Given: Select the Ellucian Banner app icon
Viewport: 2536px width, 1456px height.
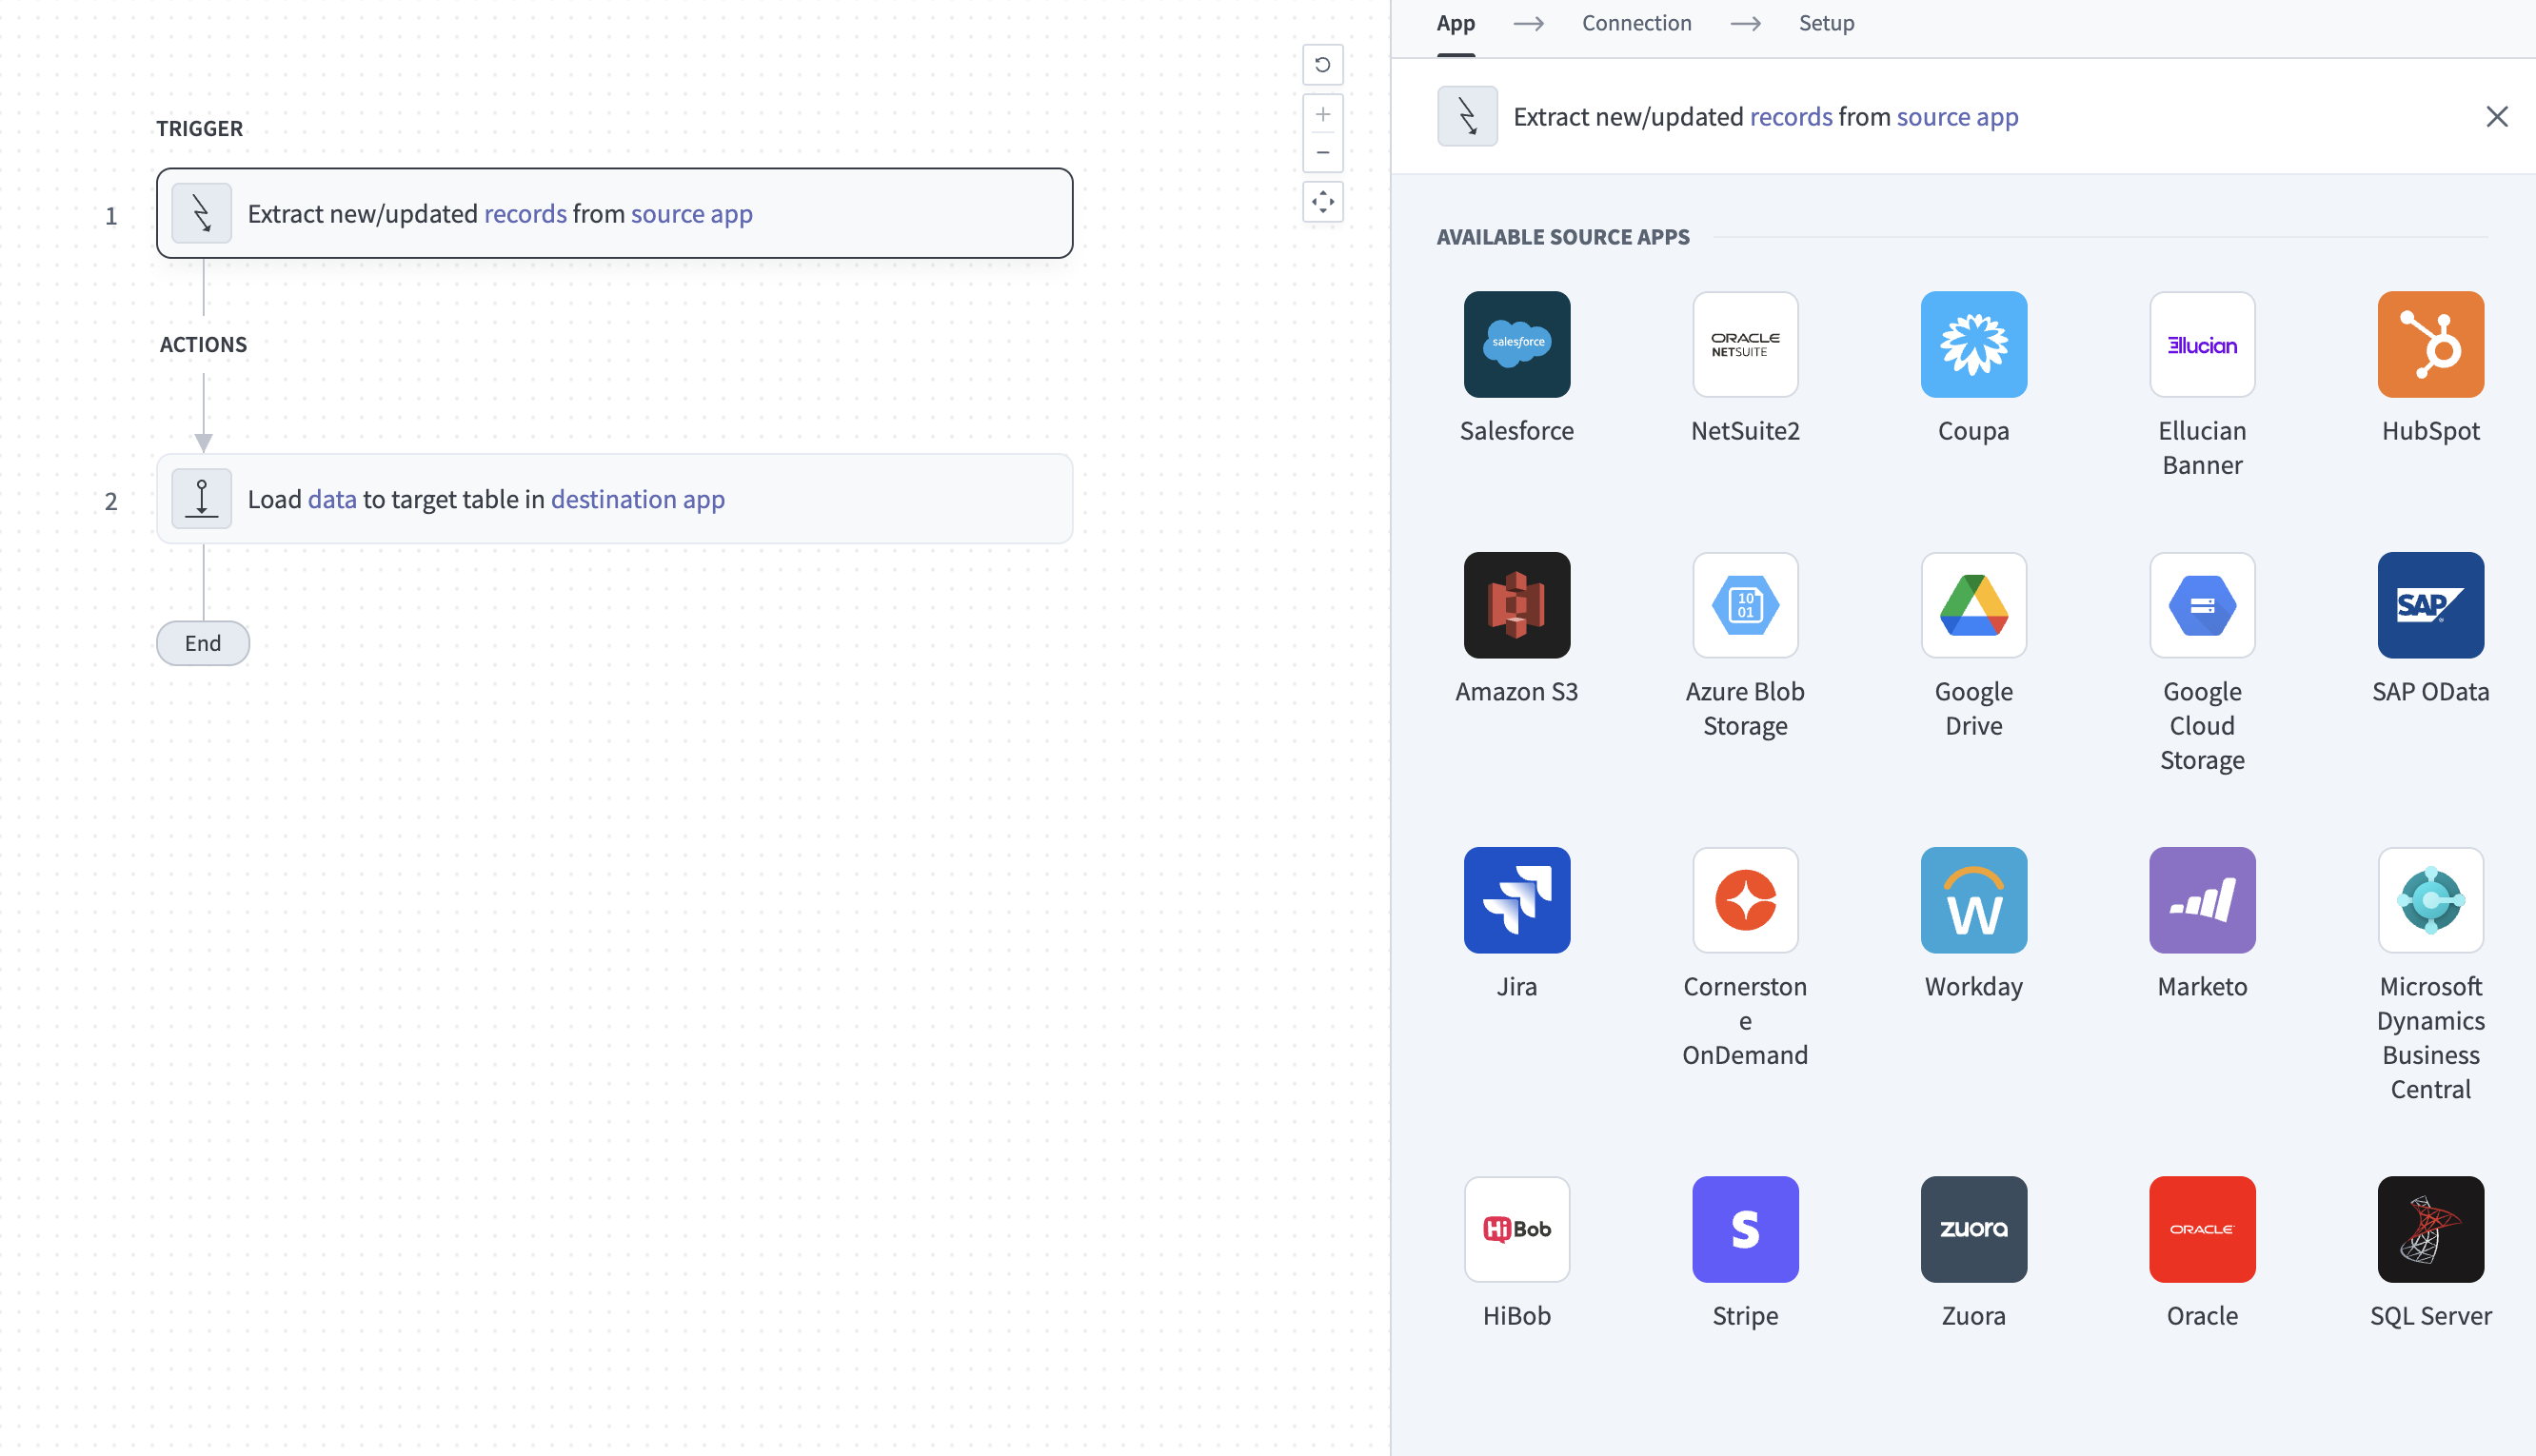Looking at the screenshot, I should [x=2202, y=344].
